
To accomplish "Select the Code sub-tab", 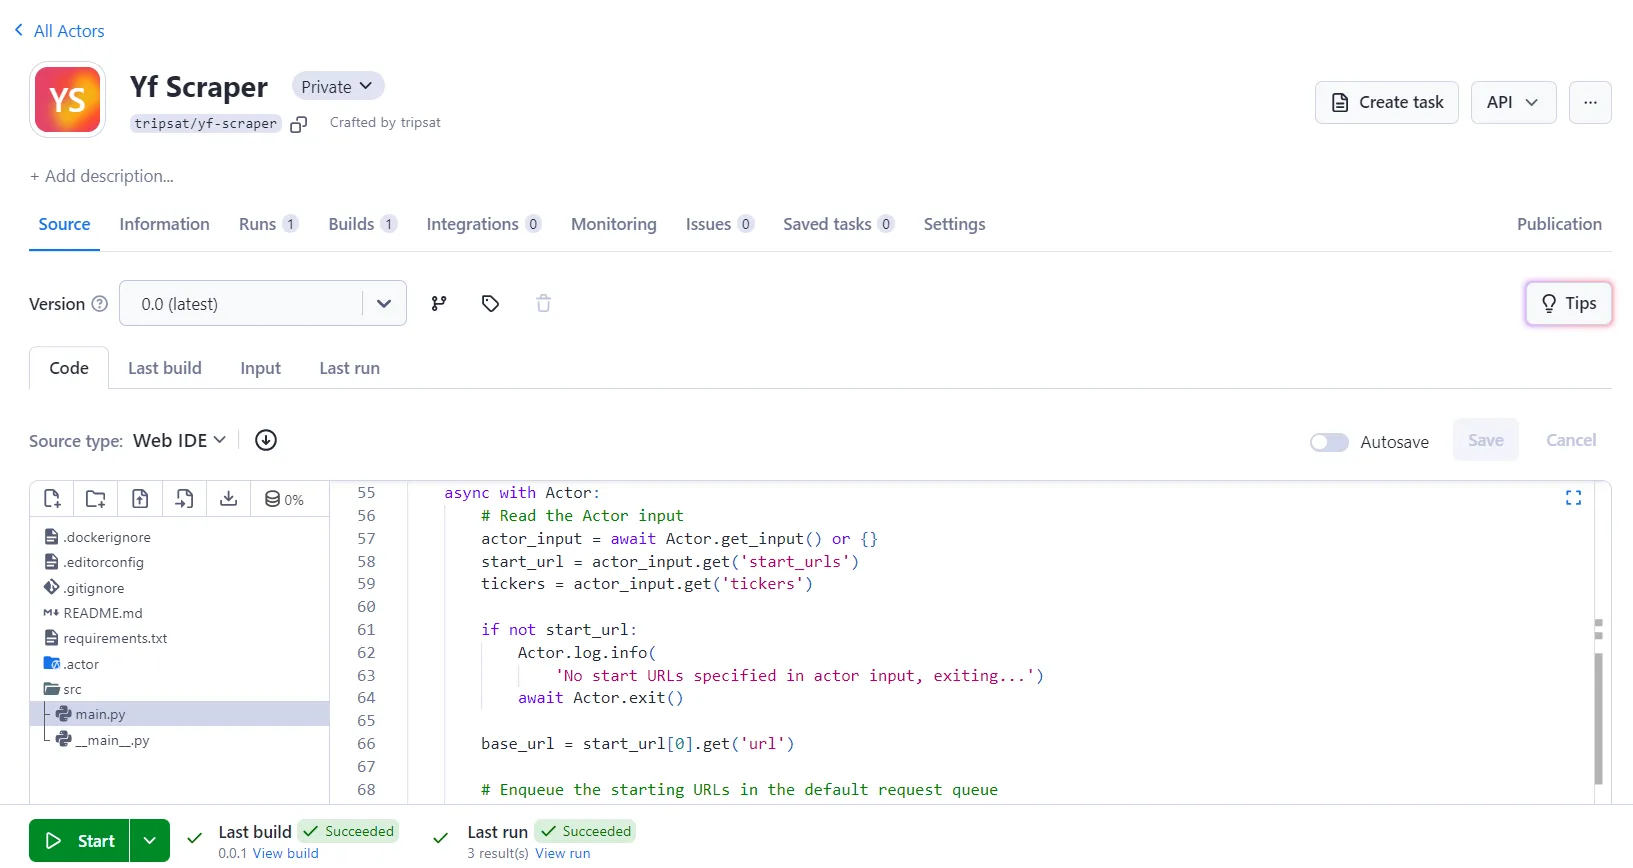I will click(x=69, y=368).
